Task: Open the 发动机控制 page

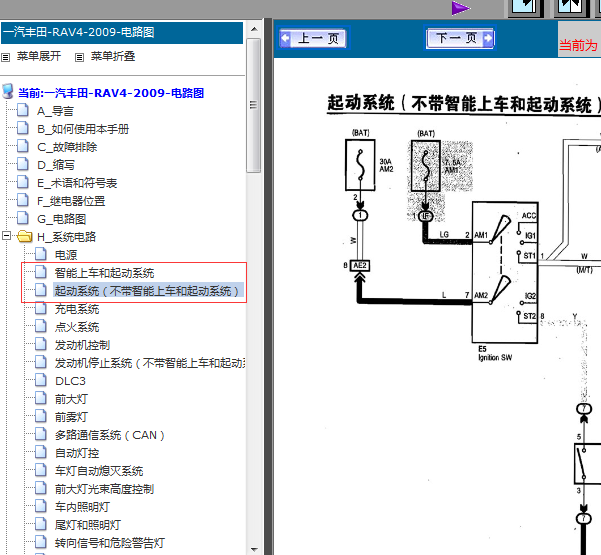Action: coord(82,345)
